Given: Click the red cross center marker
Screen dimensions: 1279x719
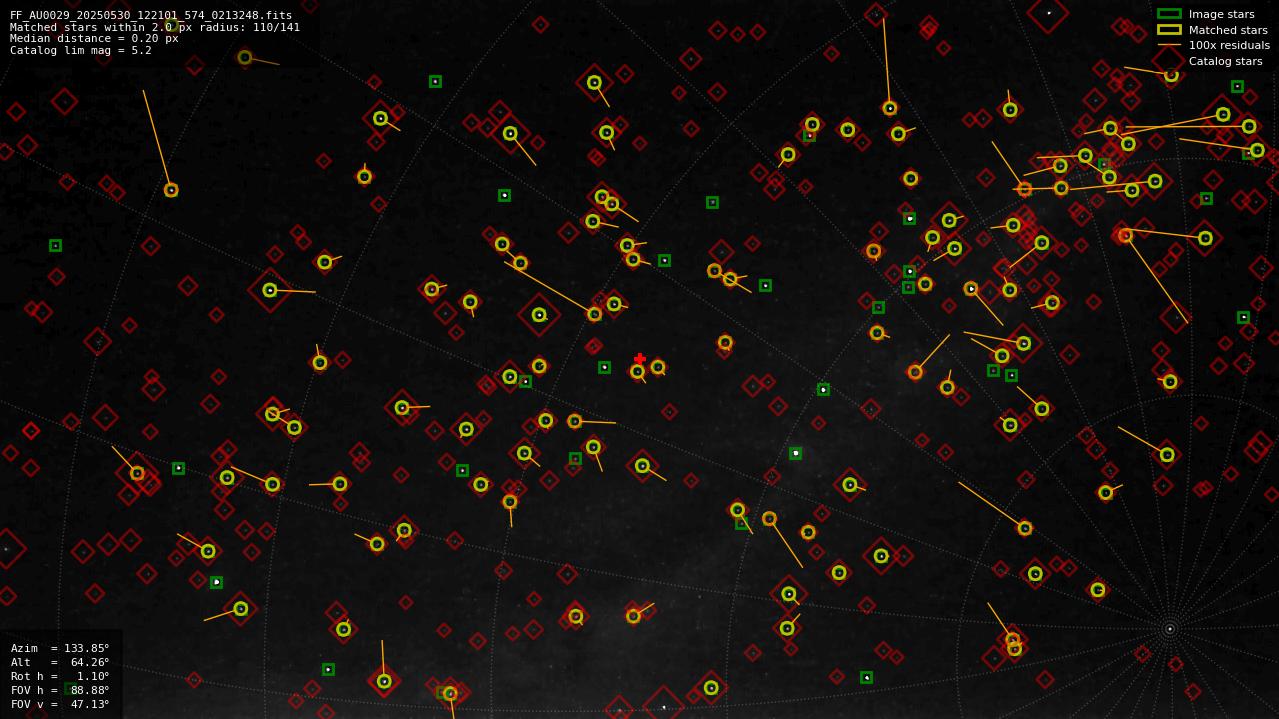Looking at the screenshot, I should 640,359.
